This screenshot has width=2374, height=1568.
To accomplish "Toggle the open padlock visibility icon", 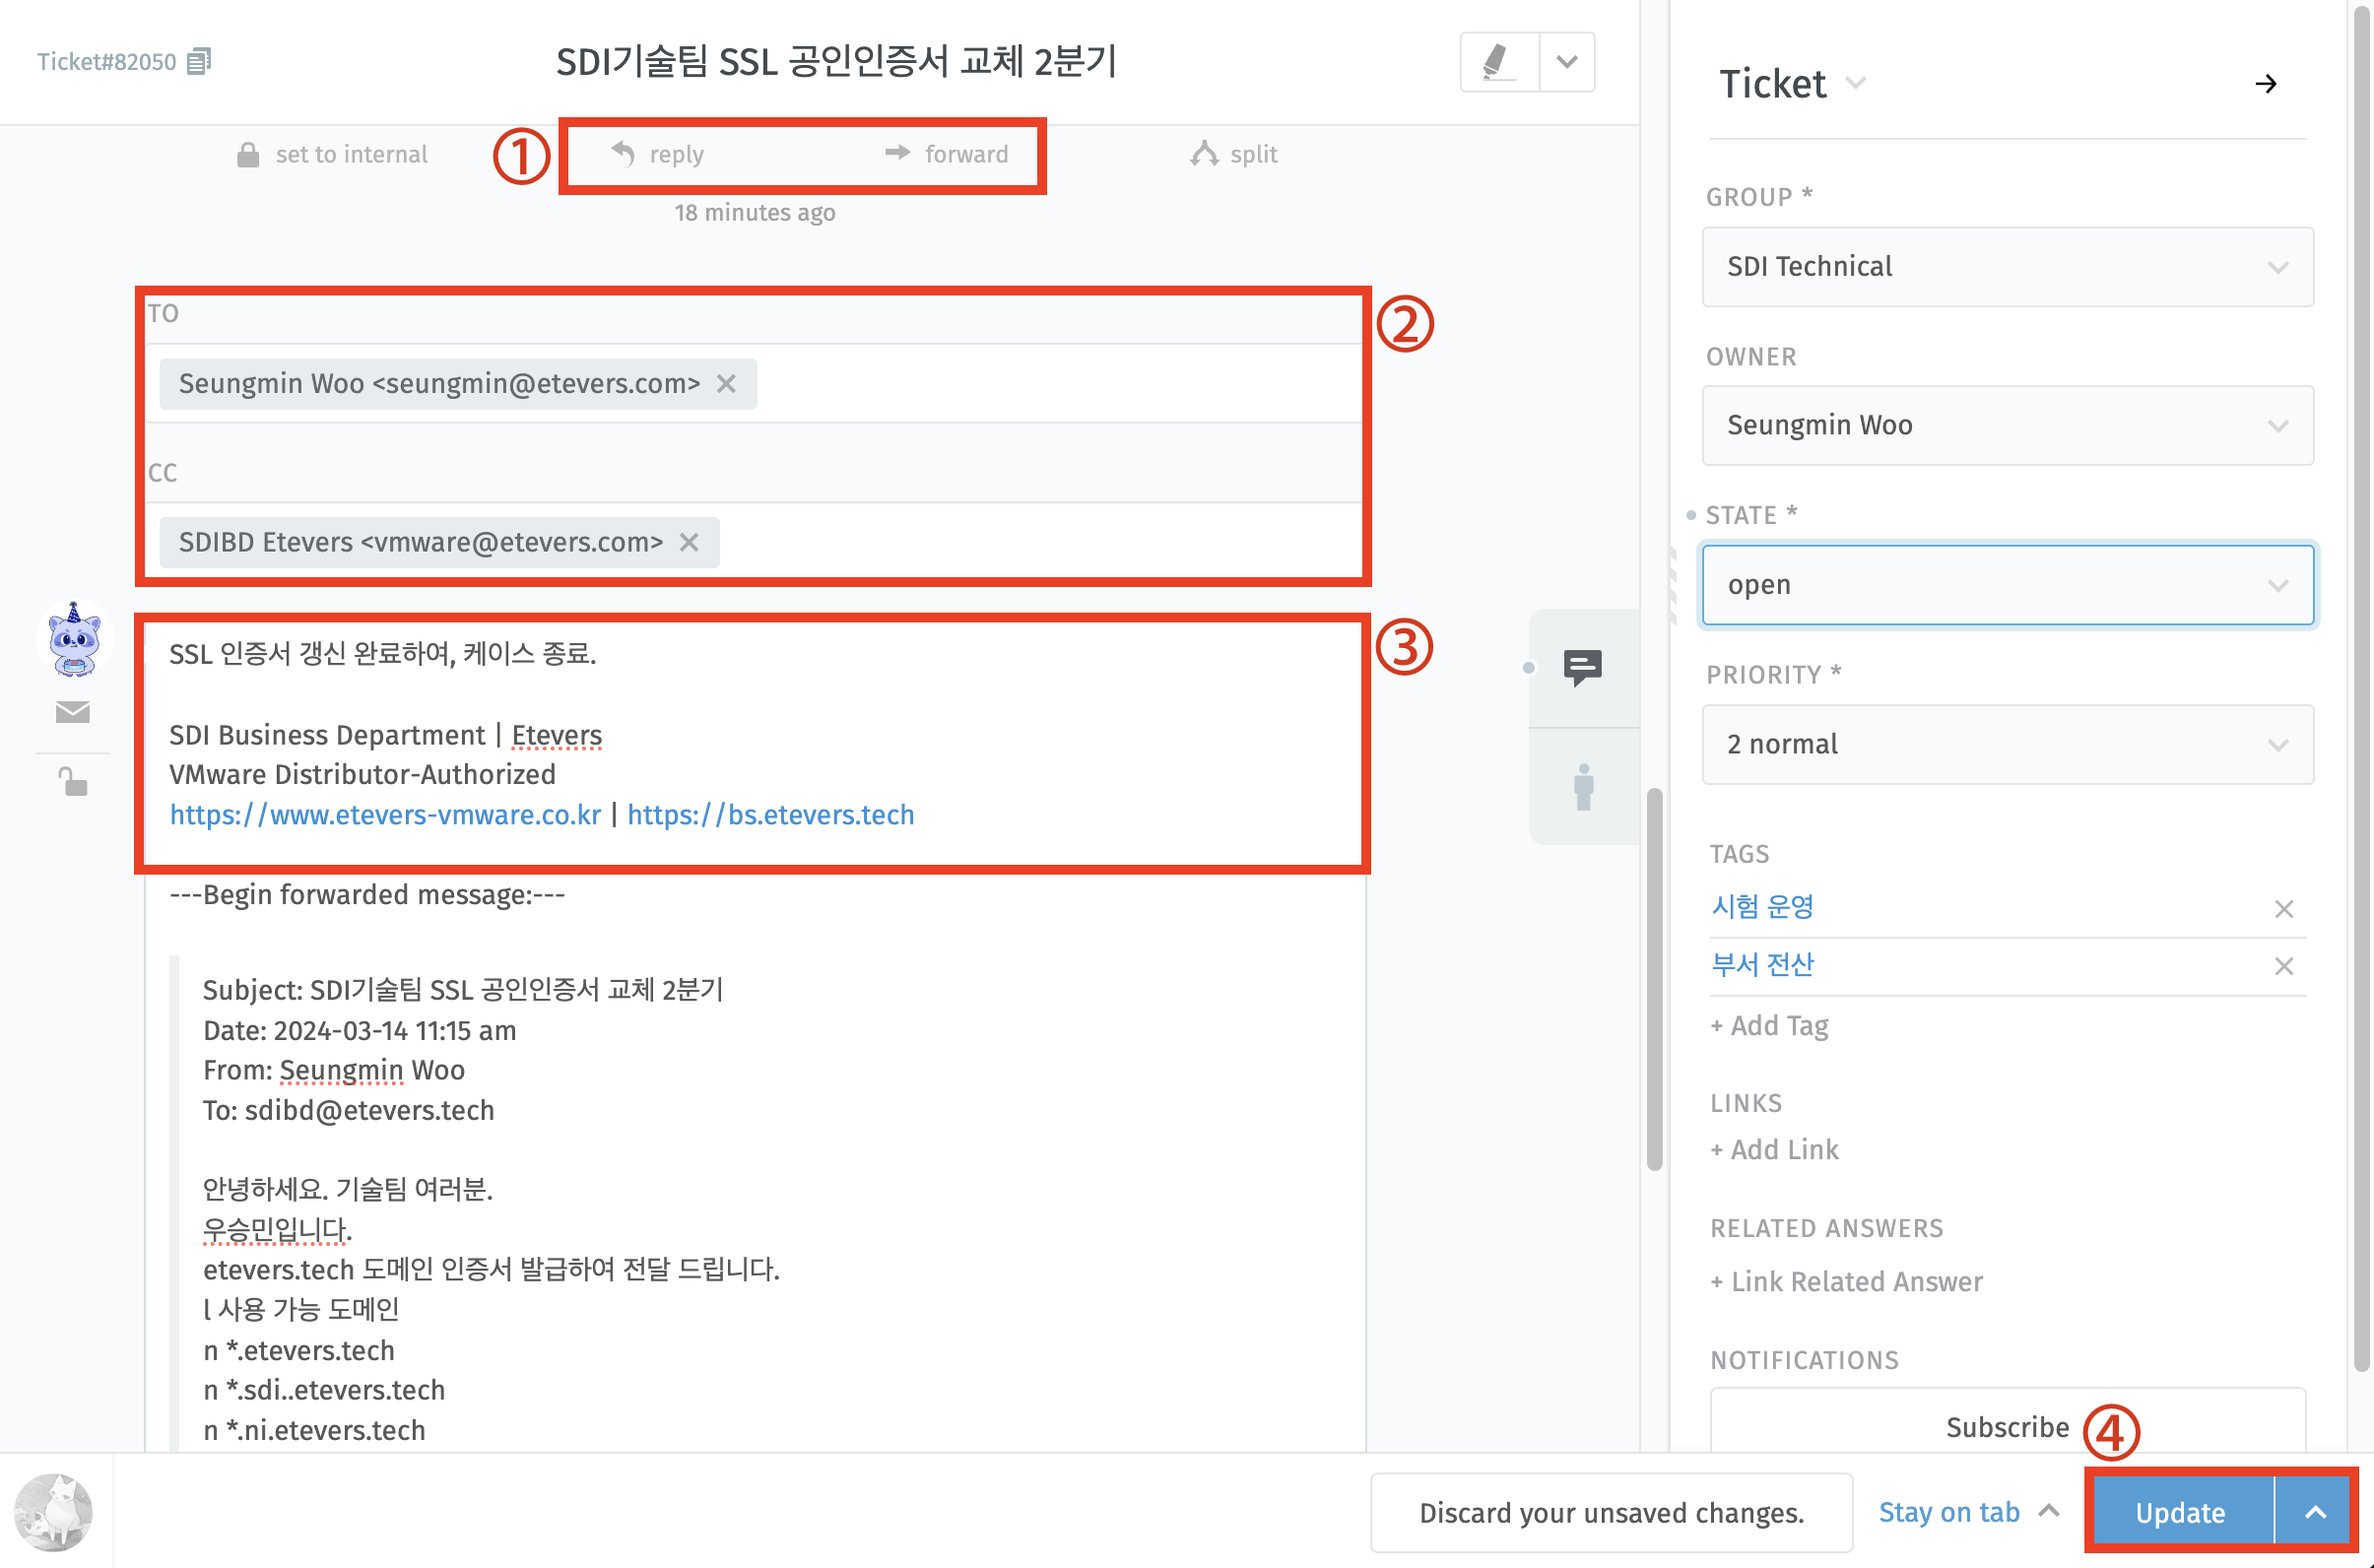I will point(72,781).
